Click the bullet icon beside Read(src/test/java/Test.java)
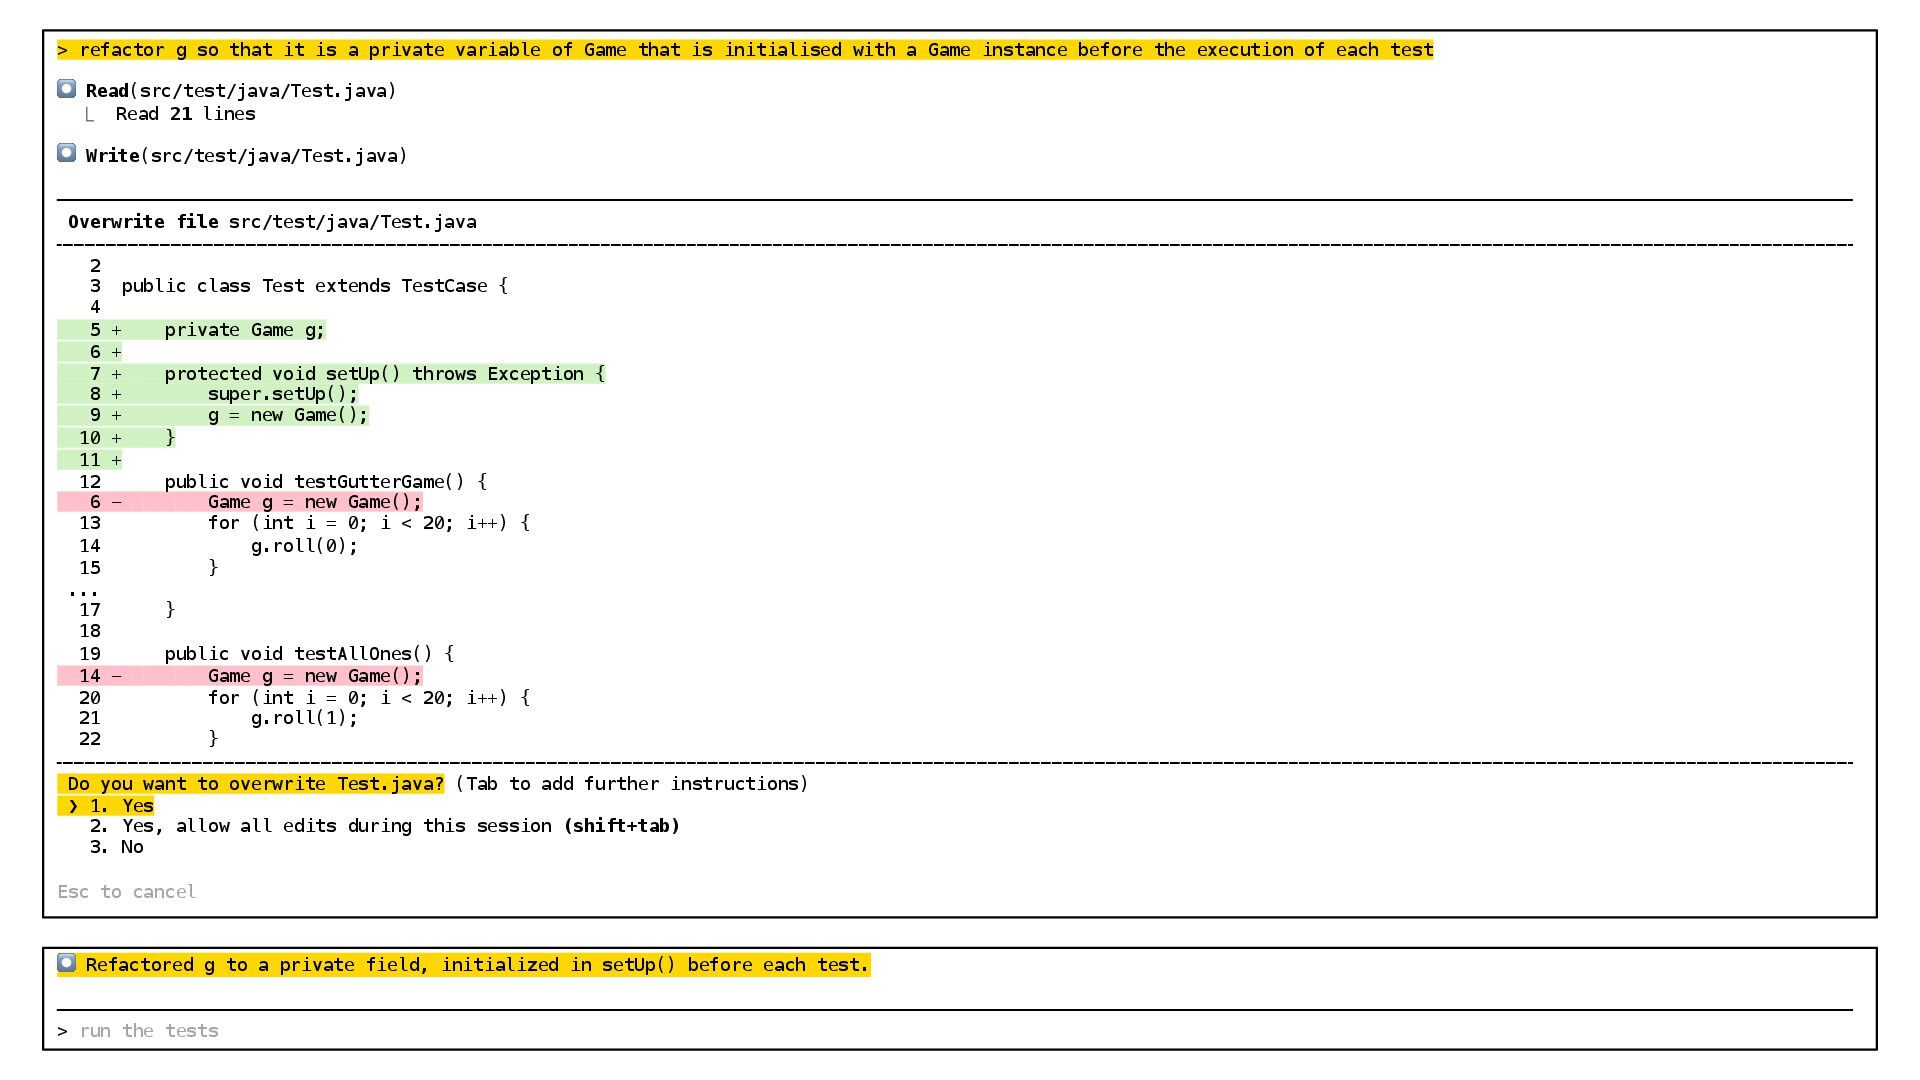The height and width of the screenshot is (1080, 1920). [x=67, y=89]
